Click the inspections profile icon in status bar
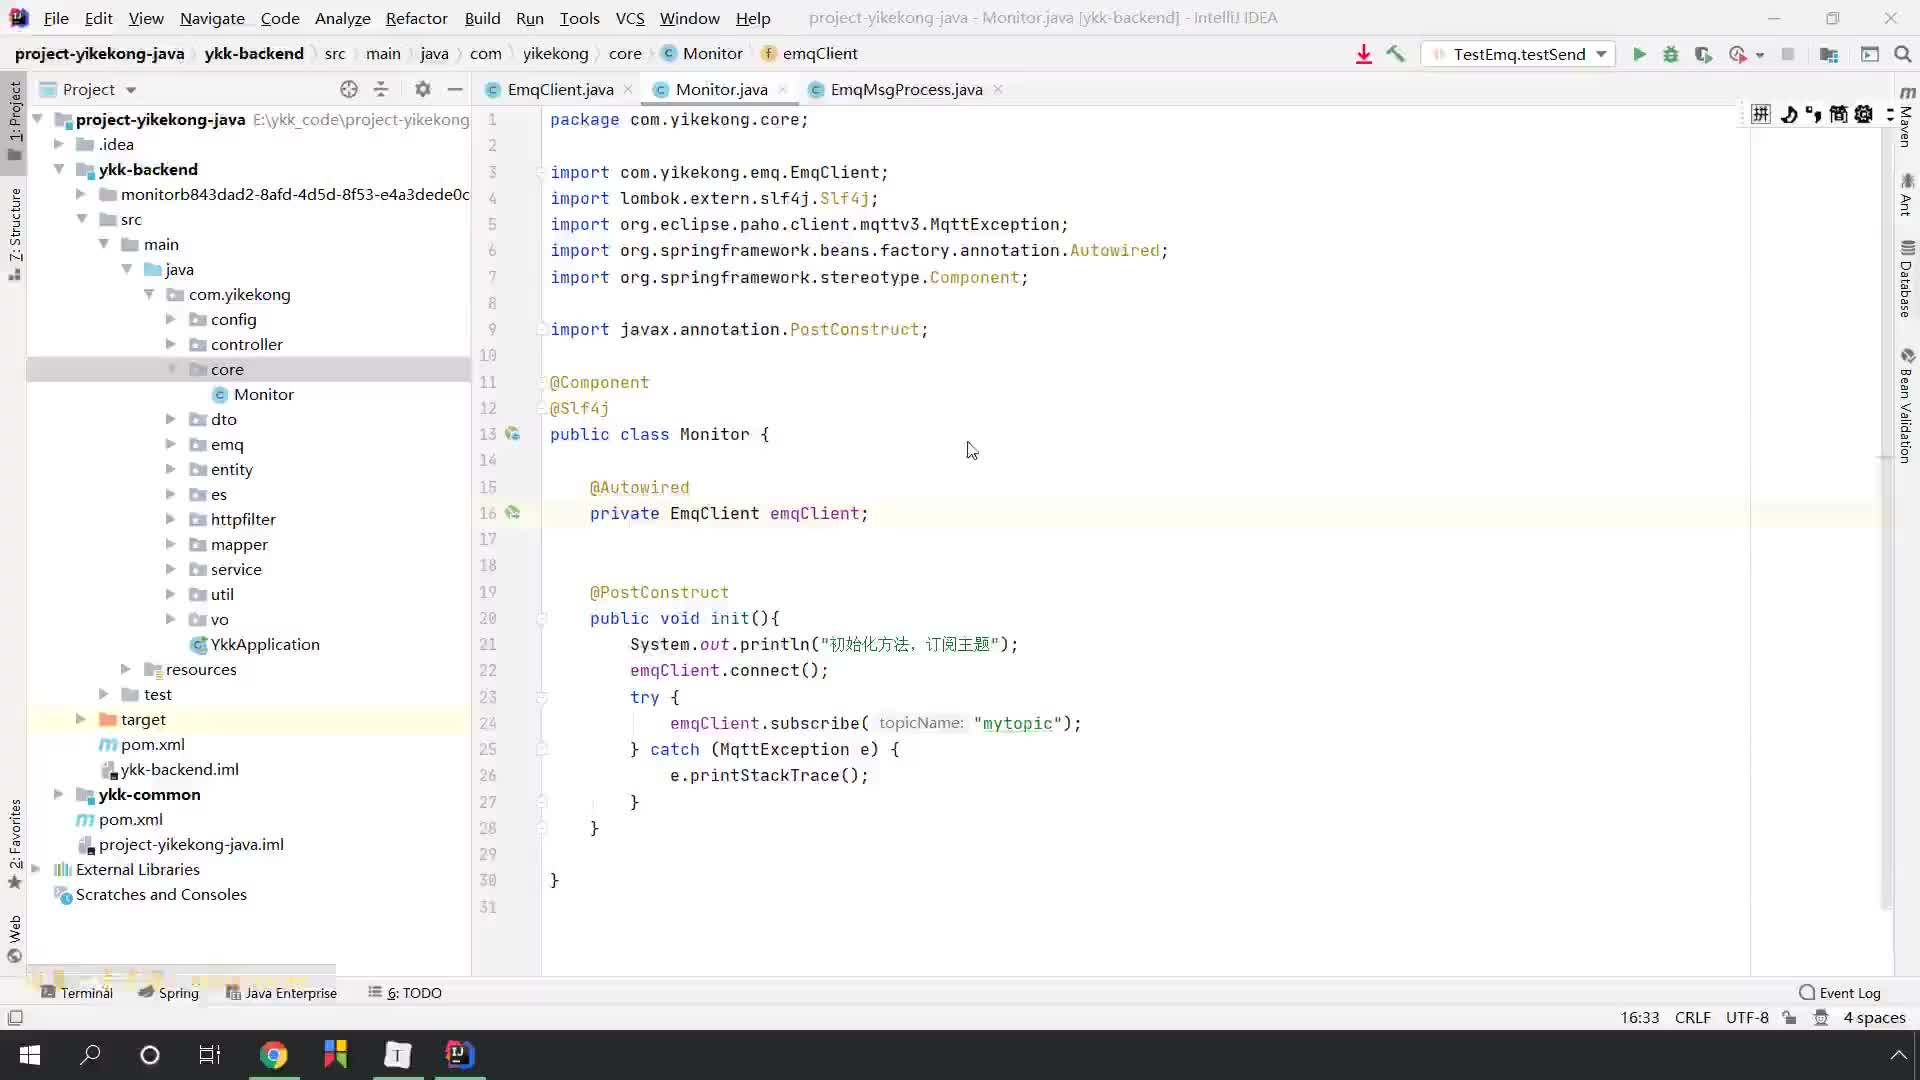The width and height of the screenshot is (1920, 1080). click(x=1821, y=1018)
